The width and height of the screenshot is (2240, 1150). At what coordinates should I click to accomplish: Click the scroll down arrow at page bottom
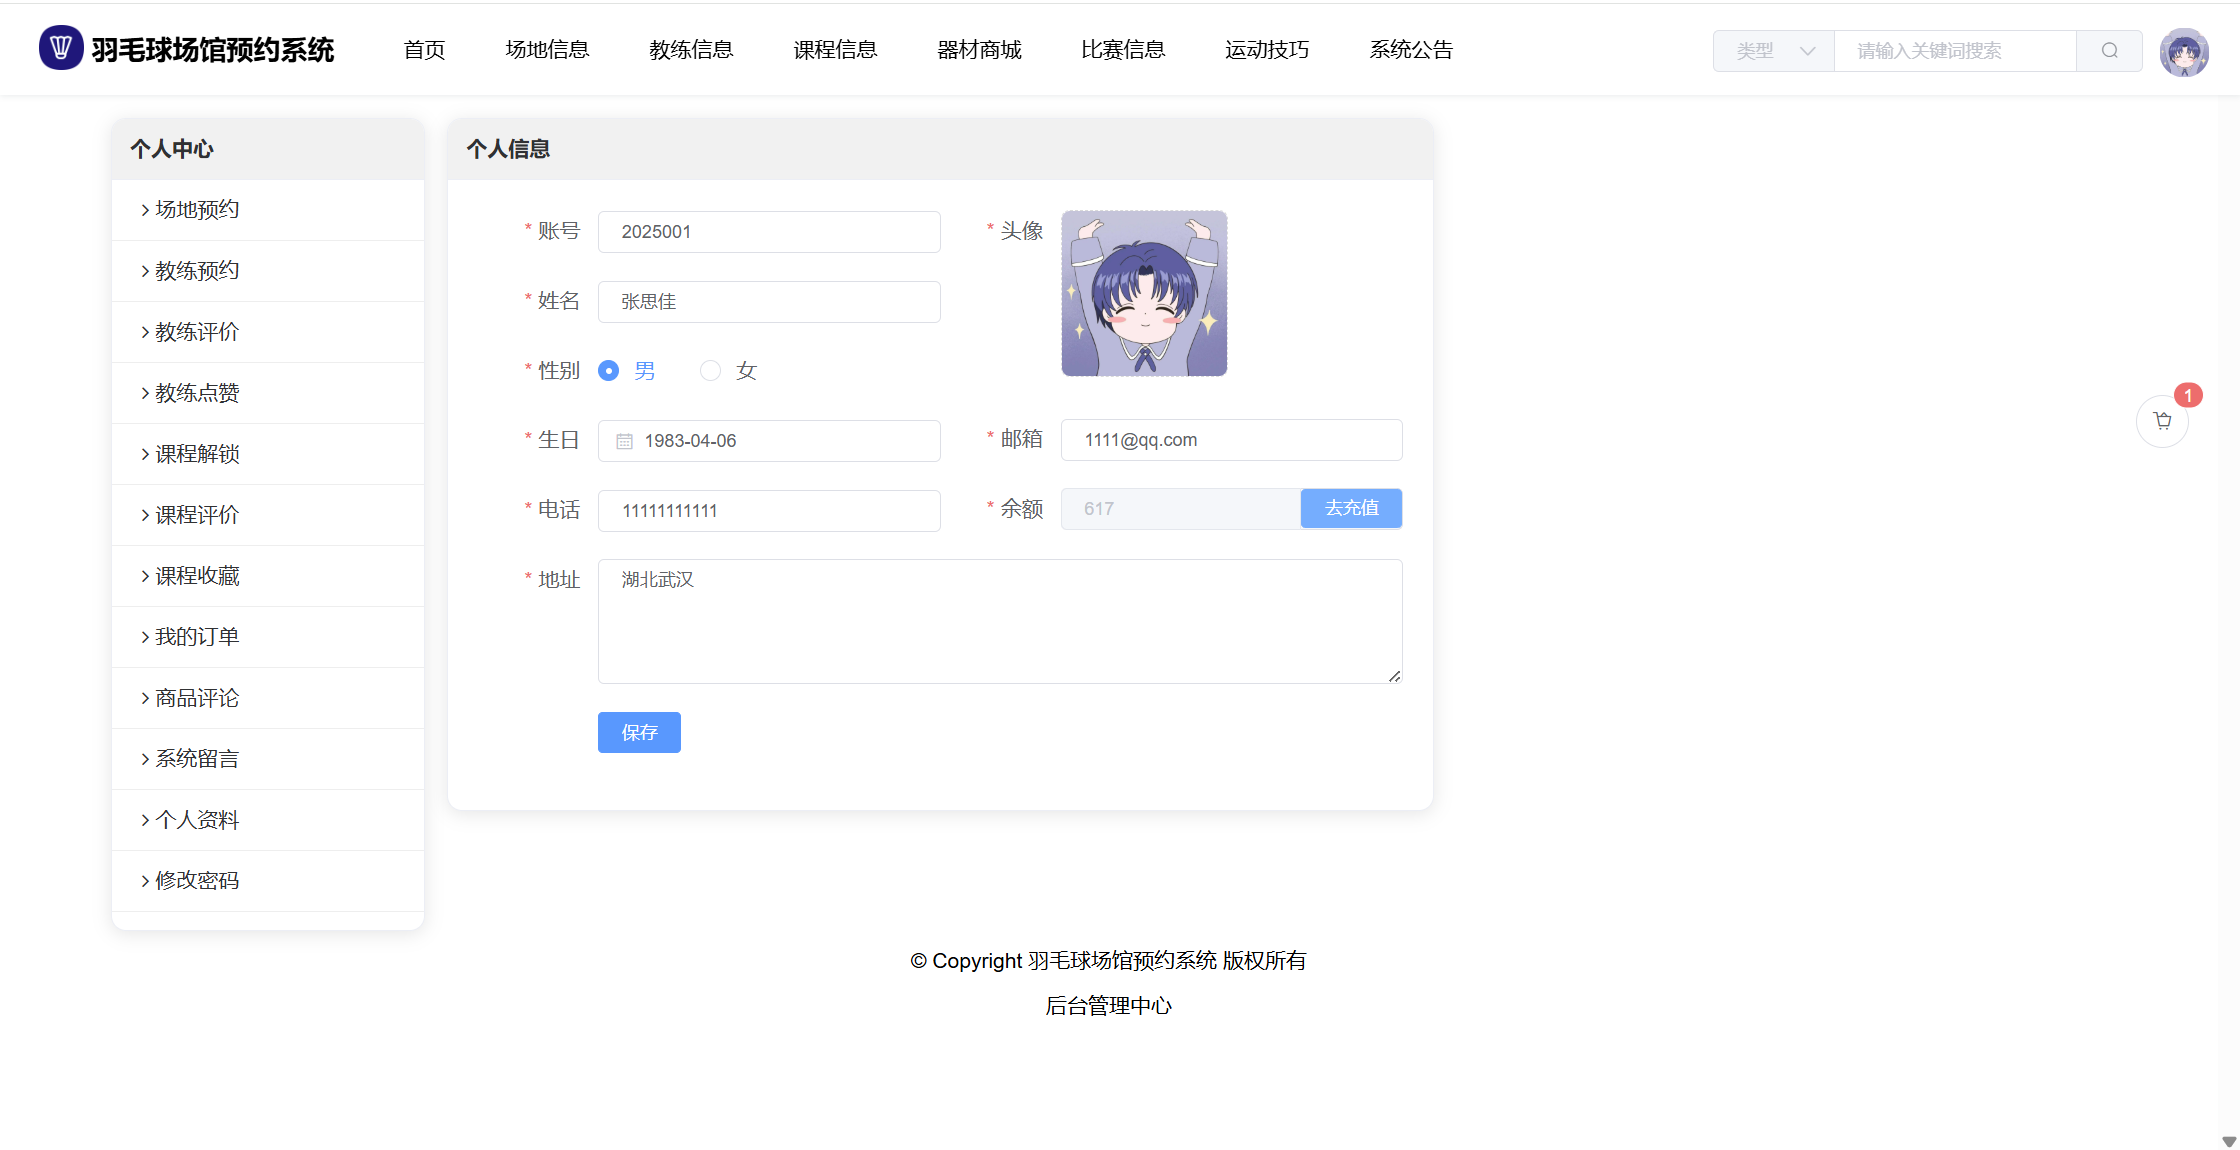click(2228, 1141)
